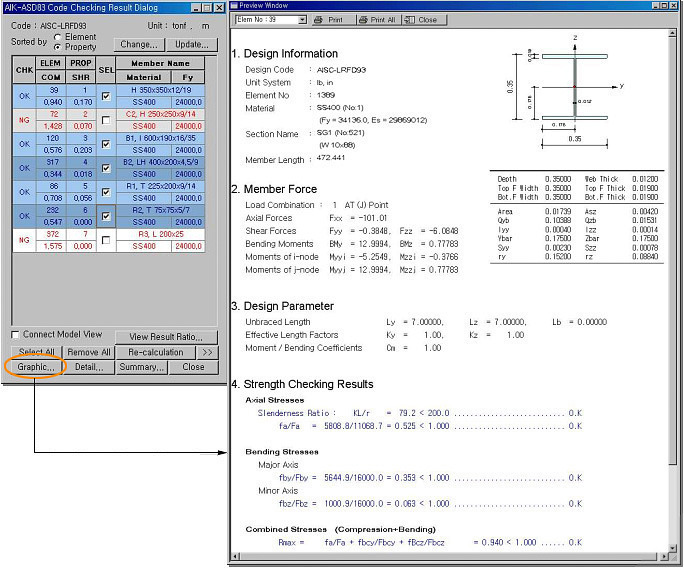Image resolution: width=684 pixels, height=568 pixels.
Task: Click the Re-calculation button
Action: pyautogui.click(x=156, y=352)
